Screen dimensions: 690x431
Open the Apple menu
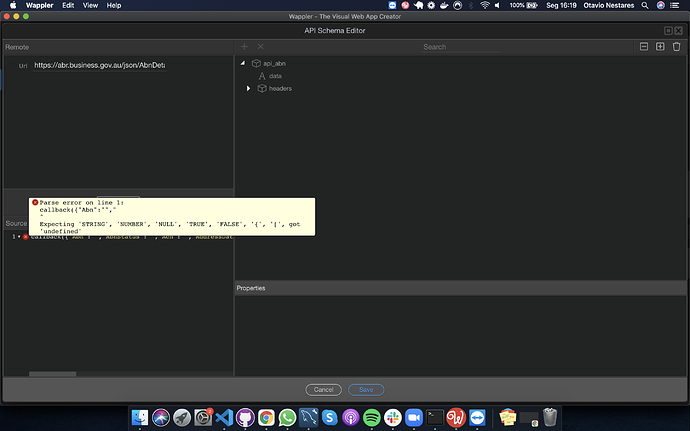click(13, 5)
